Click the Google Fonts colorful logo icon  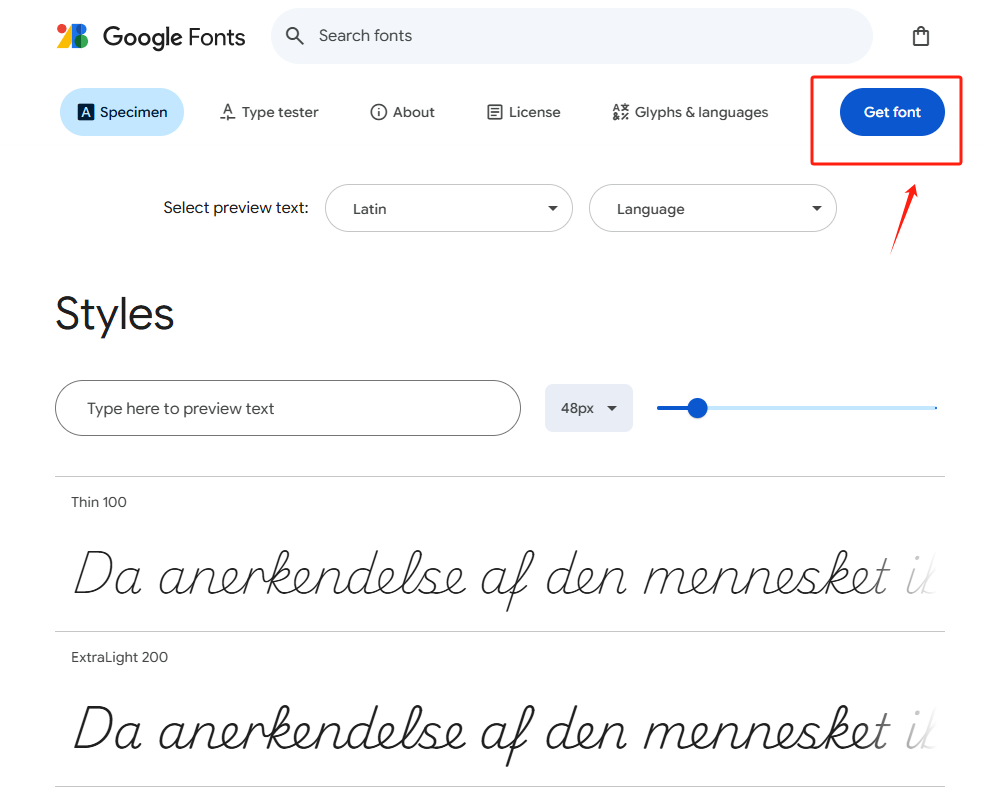(73, 37)
